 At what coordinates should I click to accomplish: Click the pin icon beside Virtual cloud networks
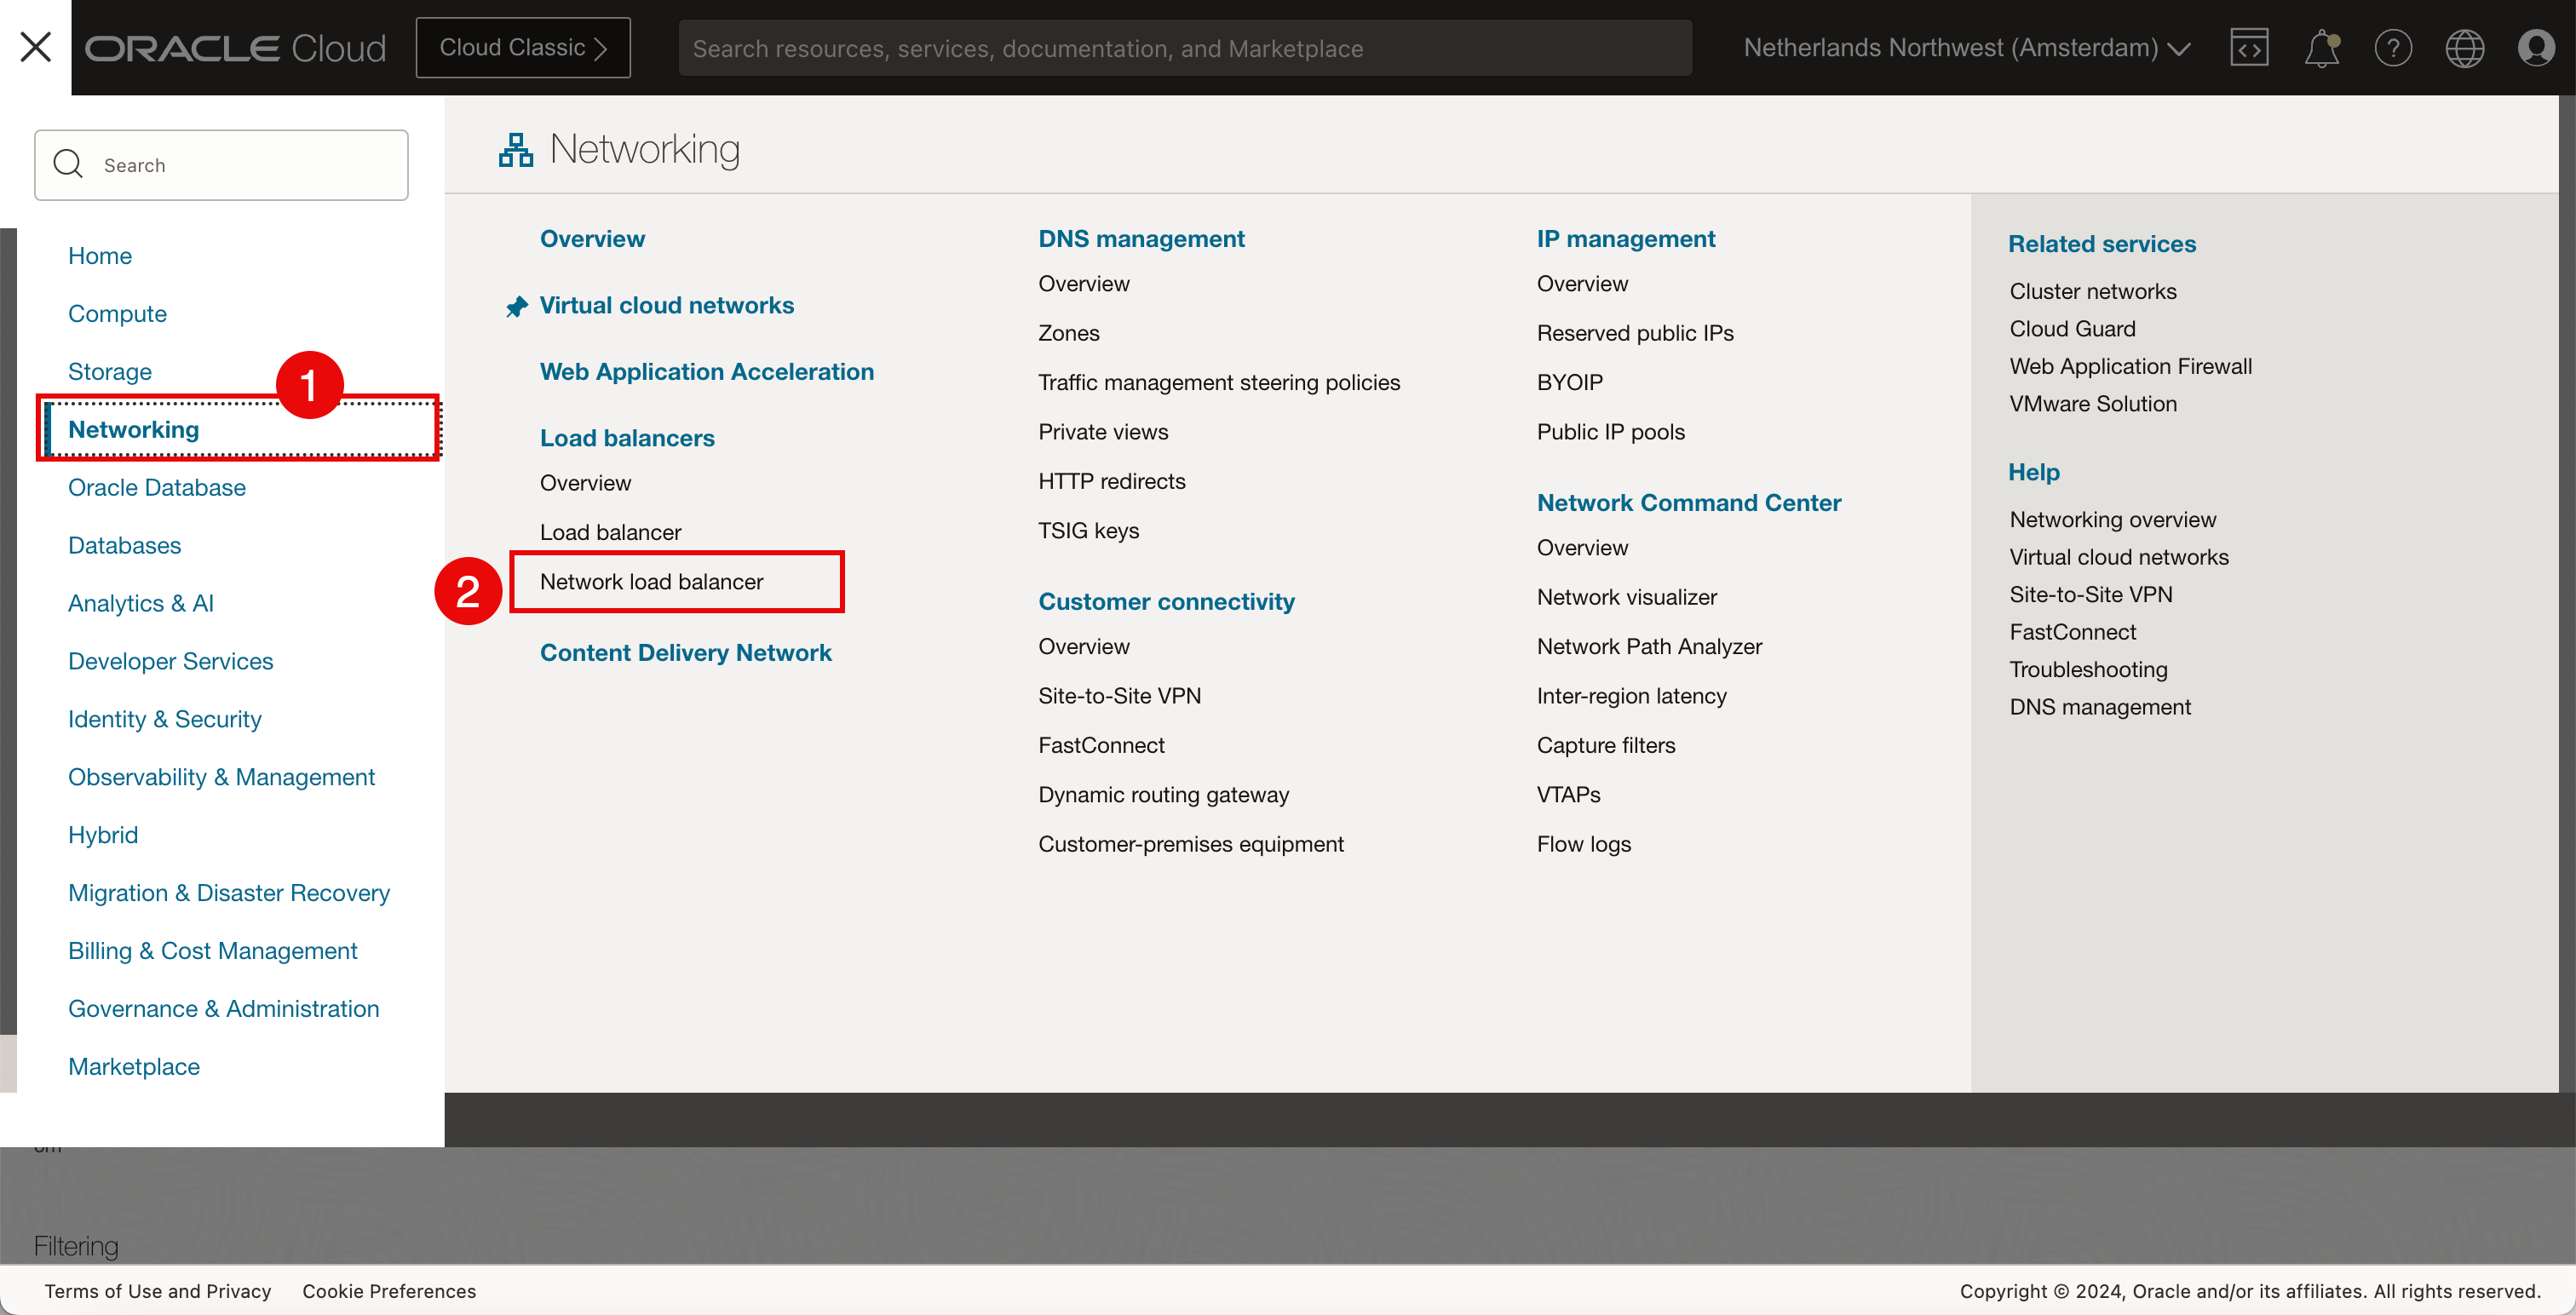516,307
